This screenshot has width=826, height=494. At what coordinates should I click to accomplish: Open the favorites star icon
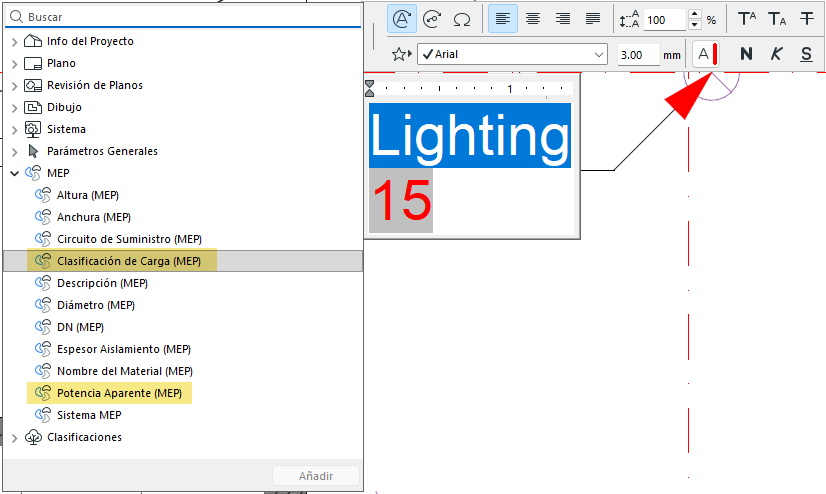(x=401, y=54)
